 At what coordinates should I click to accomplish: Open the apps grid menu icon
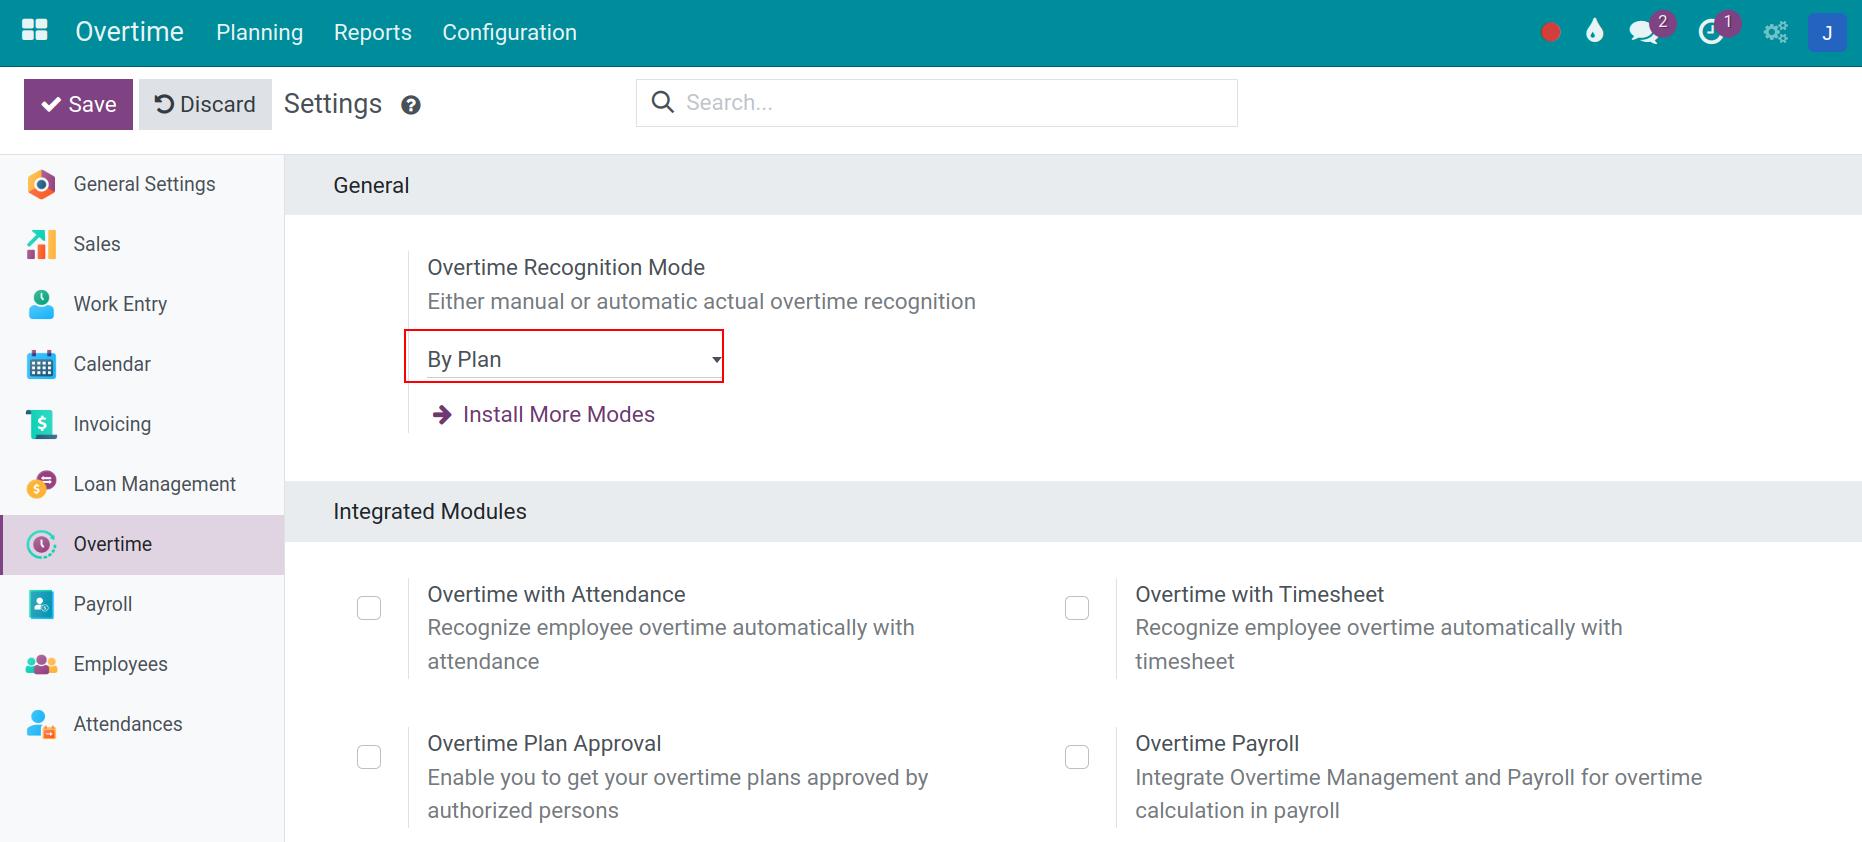pyautogui.click(x=35, y=31)
